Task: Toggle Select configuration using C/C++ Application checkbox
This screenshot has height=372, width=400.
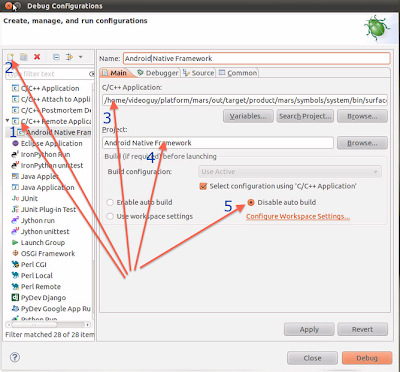Action: (203, 186)
